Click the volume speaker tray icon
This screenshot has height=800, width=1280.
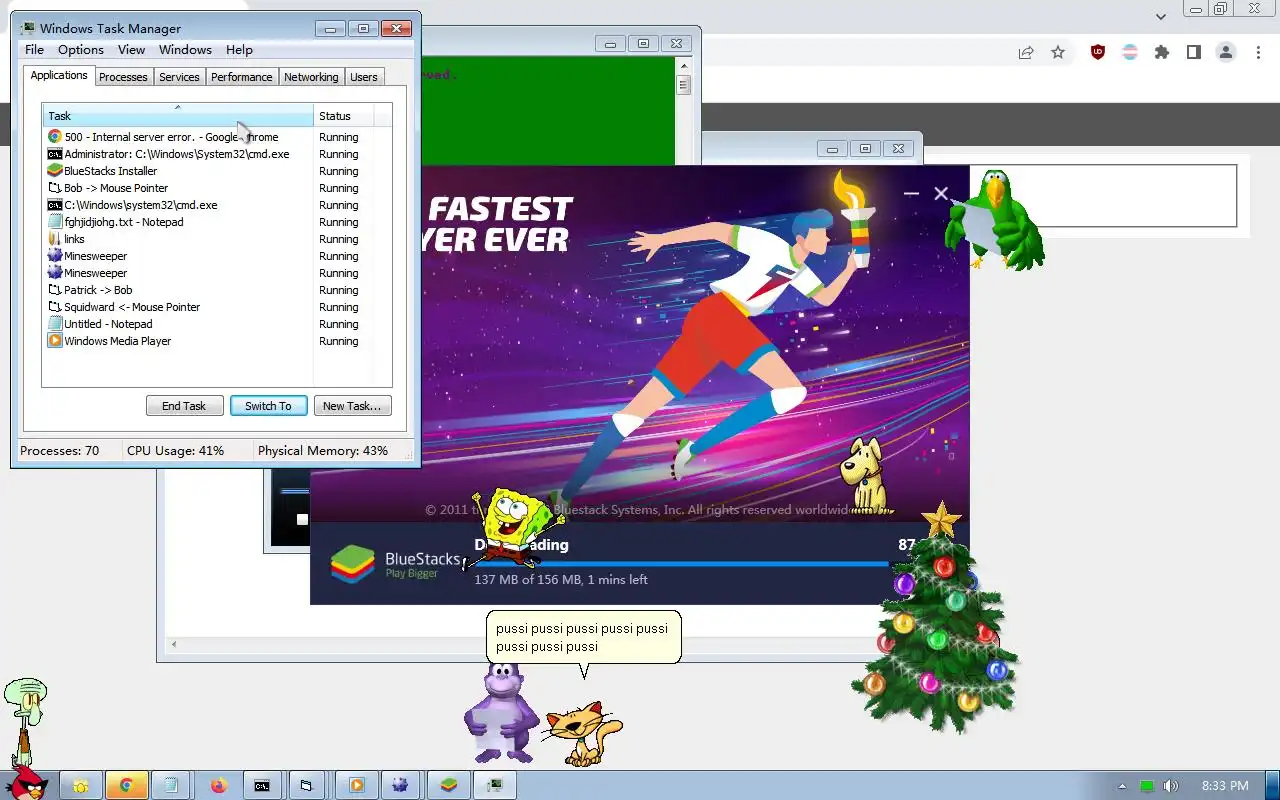pyautogui.click(x=1171, y=786)
